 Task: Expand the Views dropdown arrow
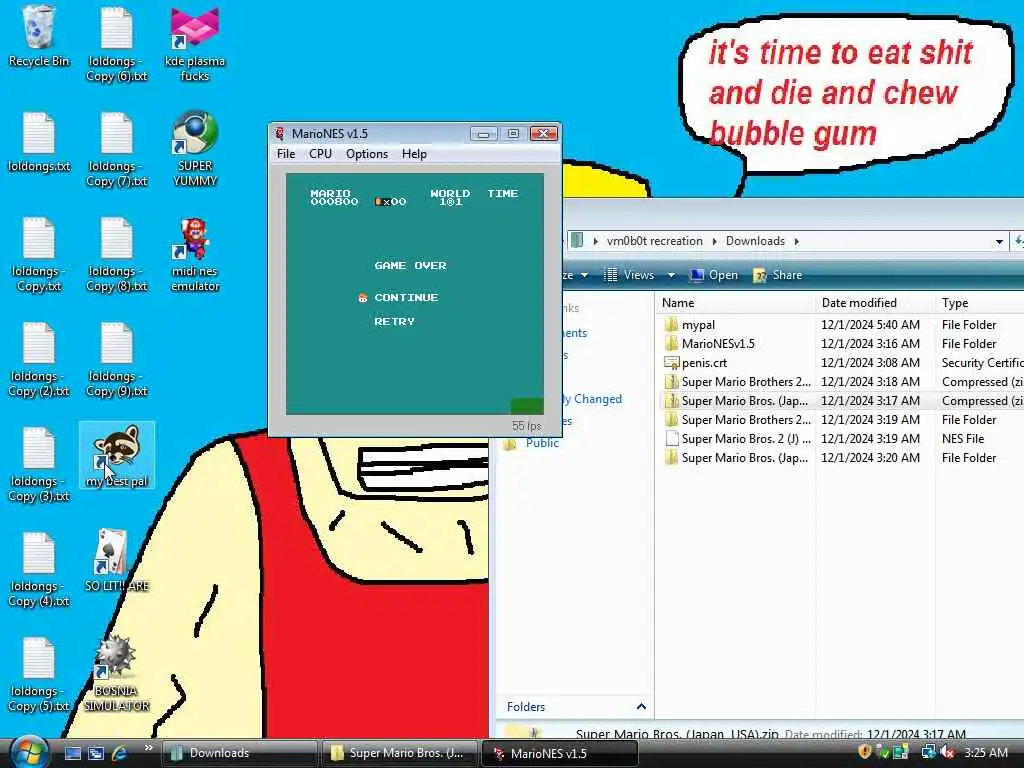[x=671, y=276]
